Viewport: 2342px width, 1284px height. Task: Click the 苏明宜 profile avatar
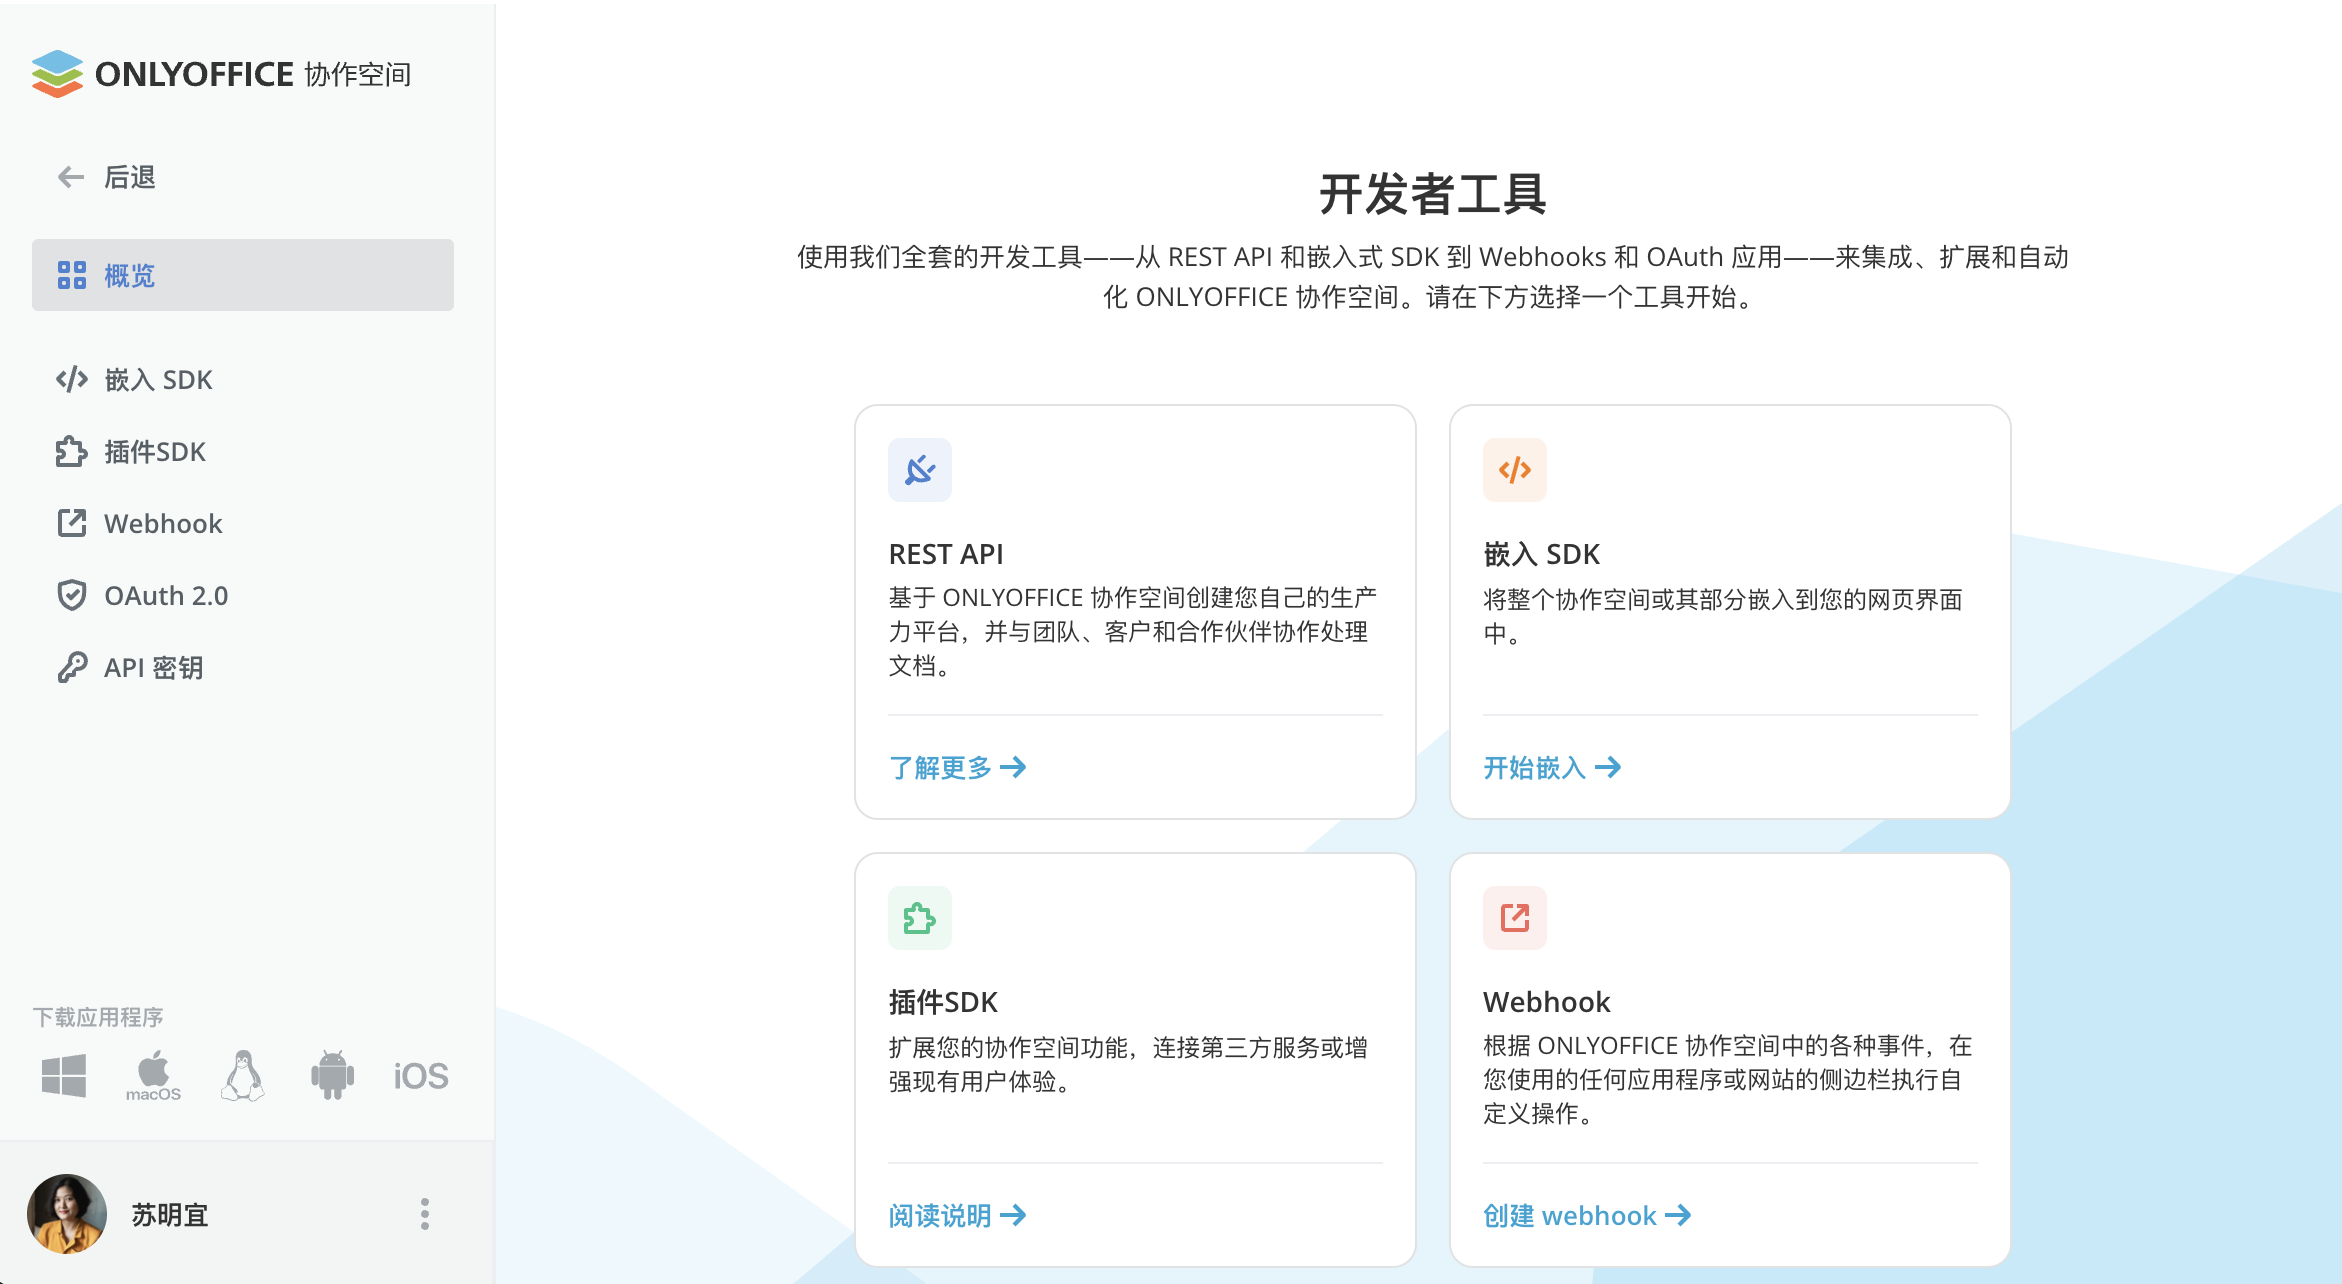click(x=67, y=1214)
